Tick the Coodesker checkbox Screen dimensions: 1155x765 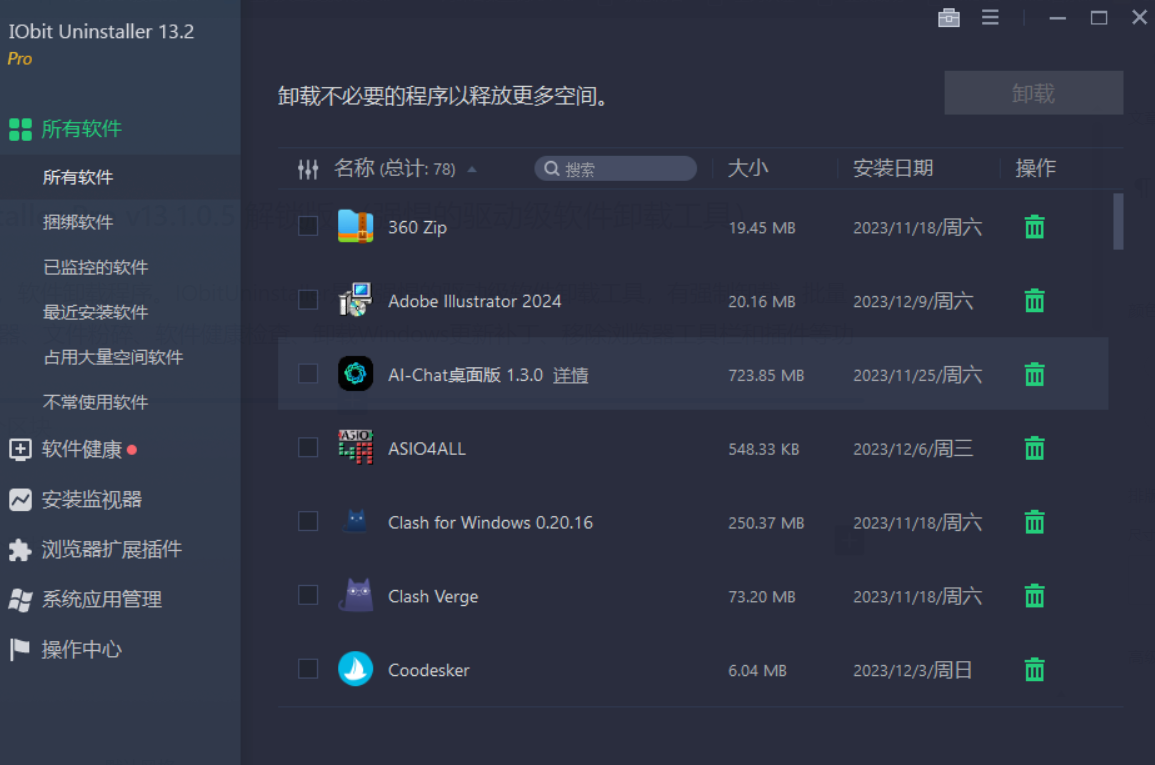pyautogui.click(x=308, y=668)
